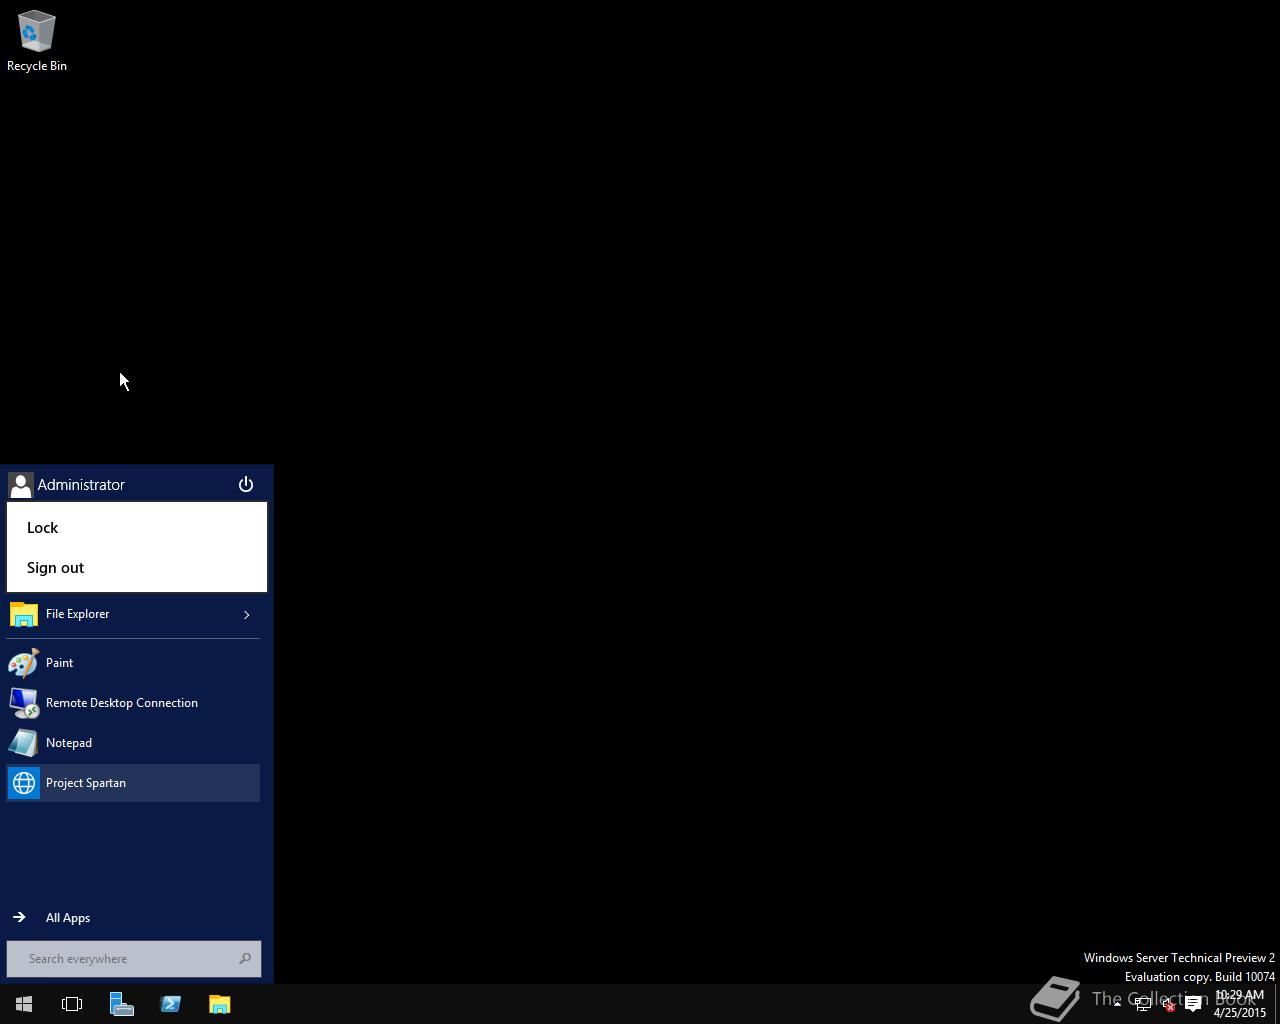Viewport: 1280px width, 1024px height.
Task: Launch Paint from the Start menu
Action: point(133,663)
